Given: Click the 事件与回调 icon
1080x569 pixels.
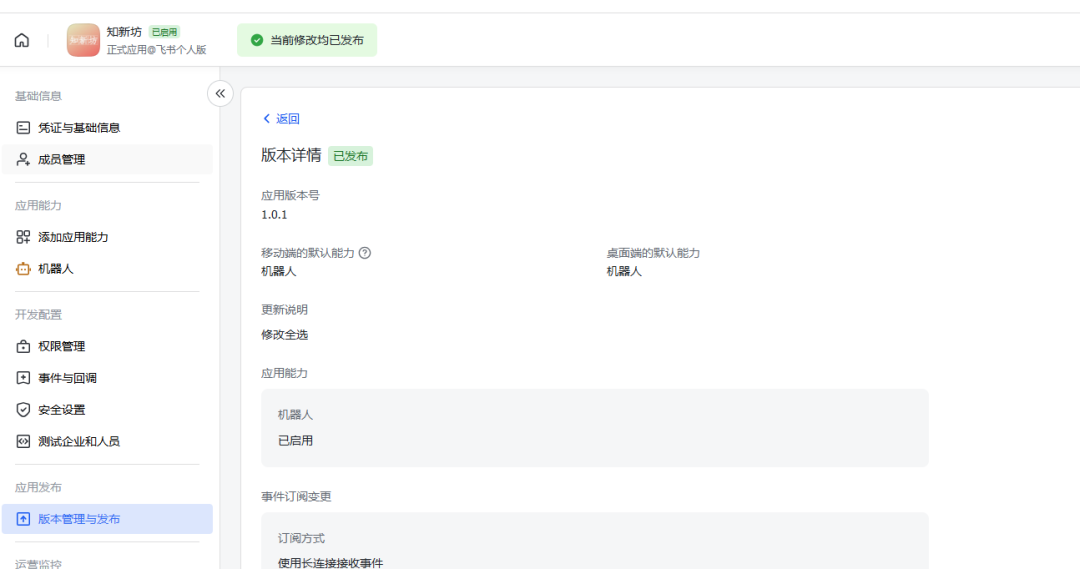Looking at the screenshot, I should coord(24,378).
